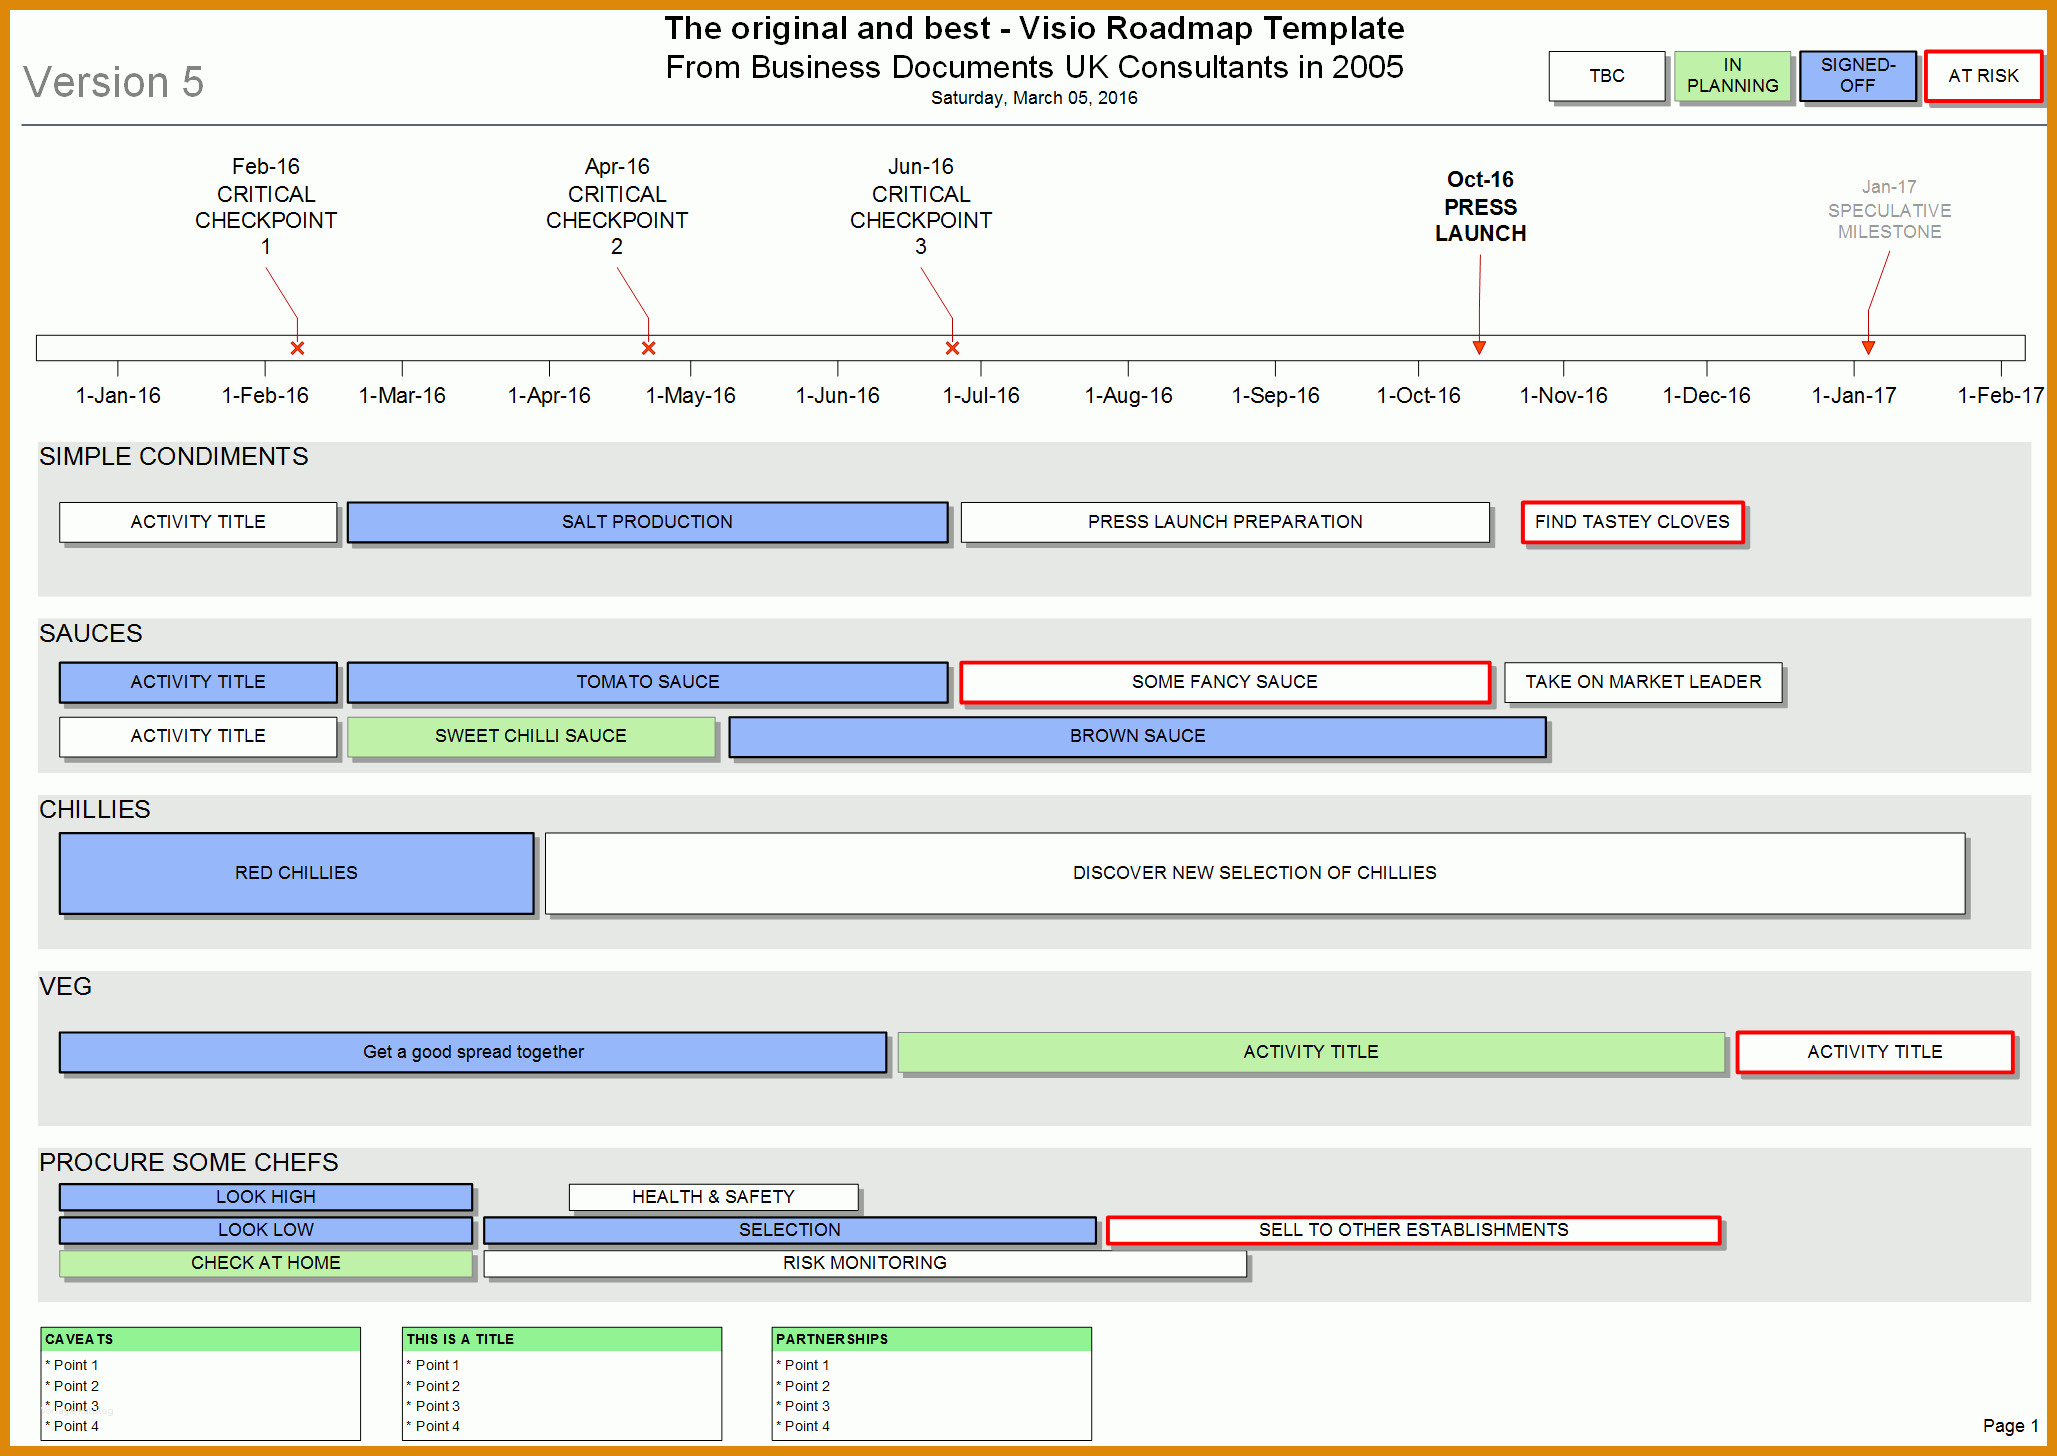Select the BROWN SAUCE activity bar
This screenshot has width=2057, height=1456.
[1138, 736]
